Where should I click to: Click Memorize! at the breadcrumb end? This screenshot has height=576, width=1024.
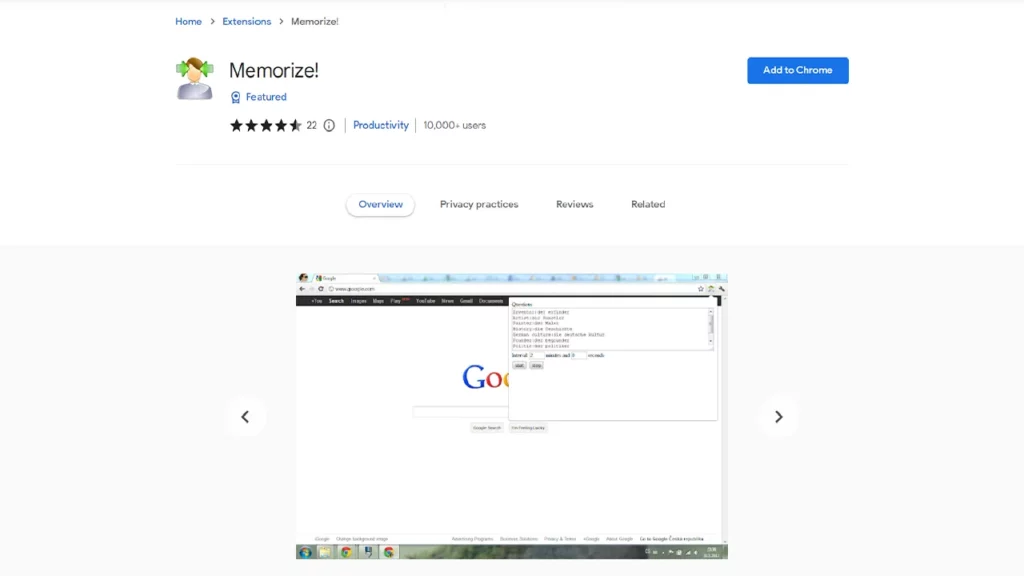314,21
